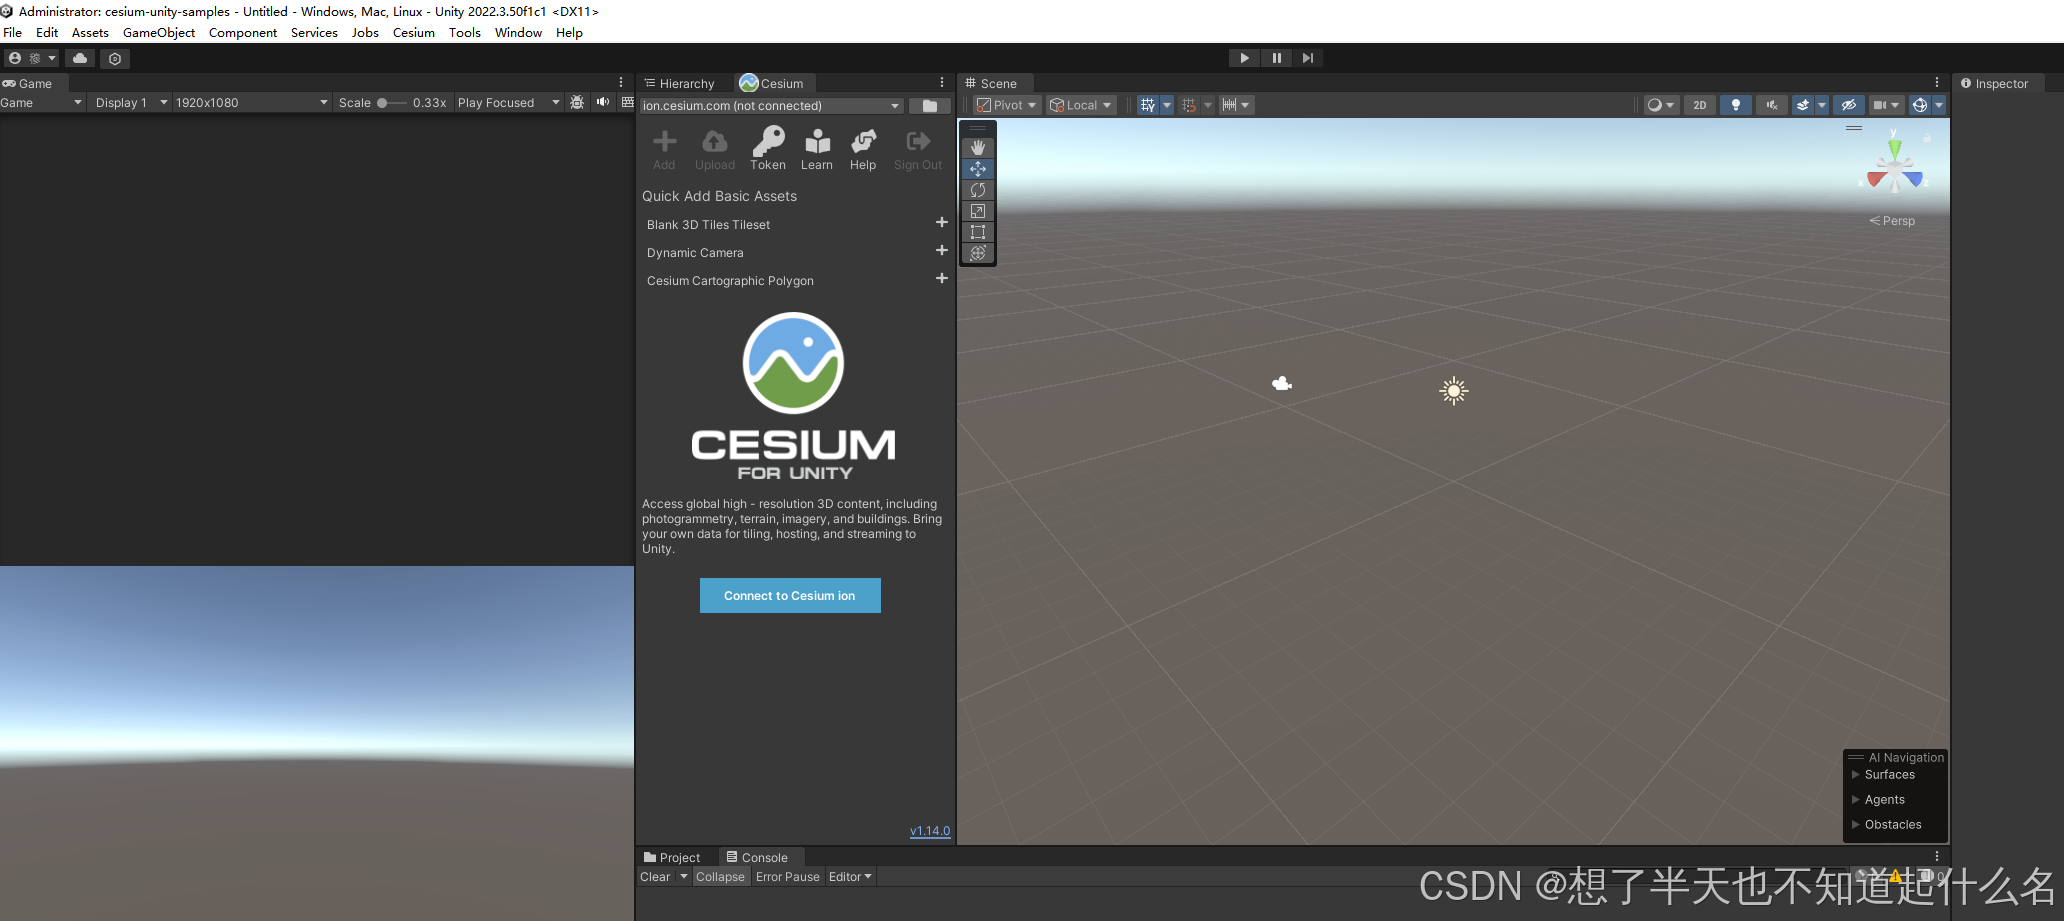
Task: Open the Pivot mode dropdown
Action: click(1008, 105)
